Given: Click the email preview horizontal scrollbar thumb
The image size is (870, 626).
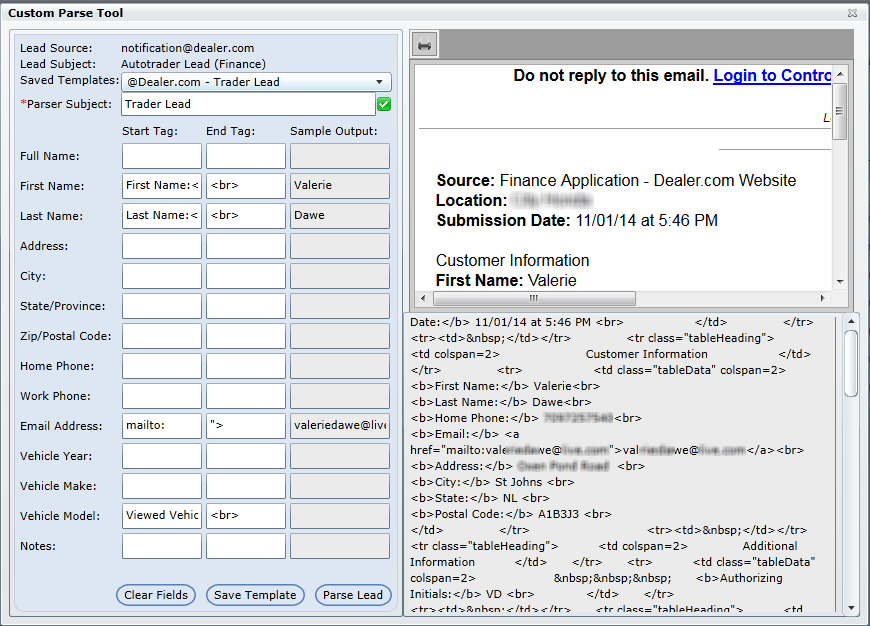Looking at the screenshot, I should [534, 298].
